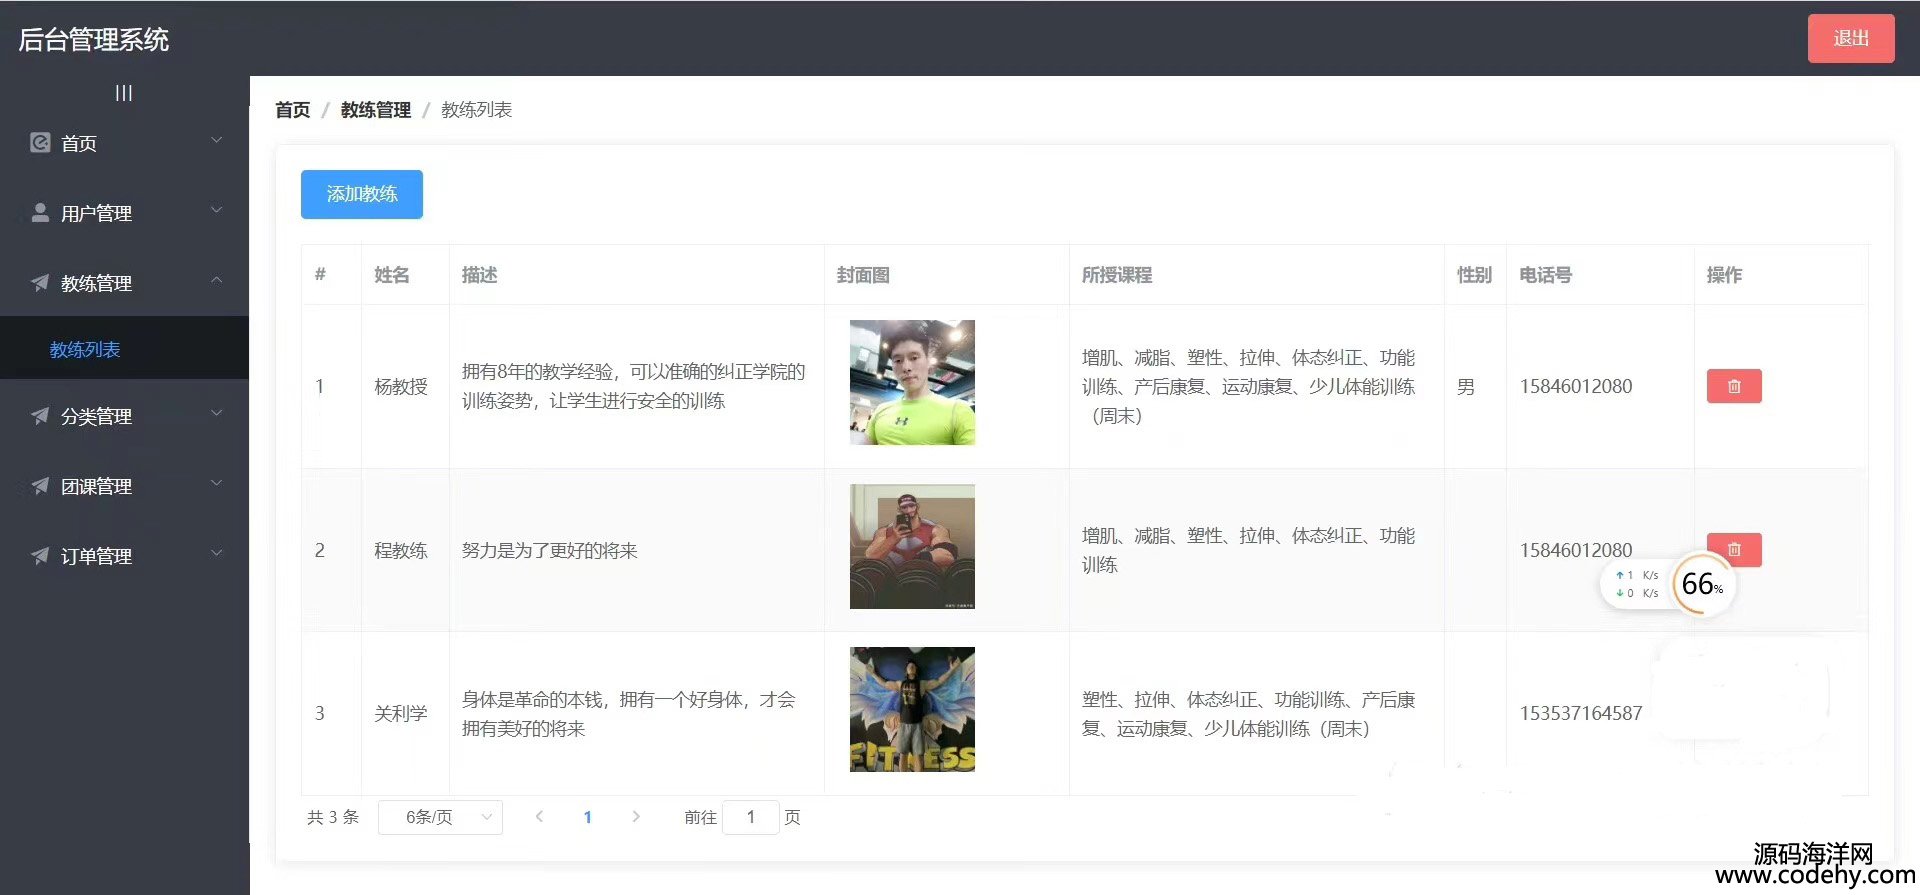The image size is (1920, 895).
Task: Expand the 团课管理 menu chevron
Action: tap(216, 484)
